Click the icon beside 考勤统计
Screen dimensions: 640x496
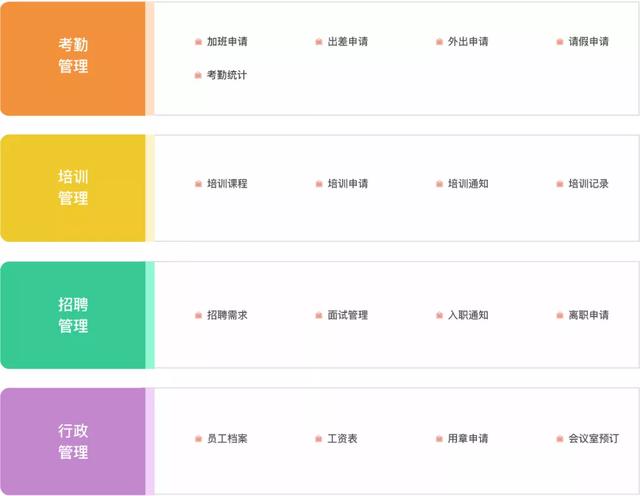[198, 75]
